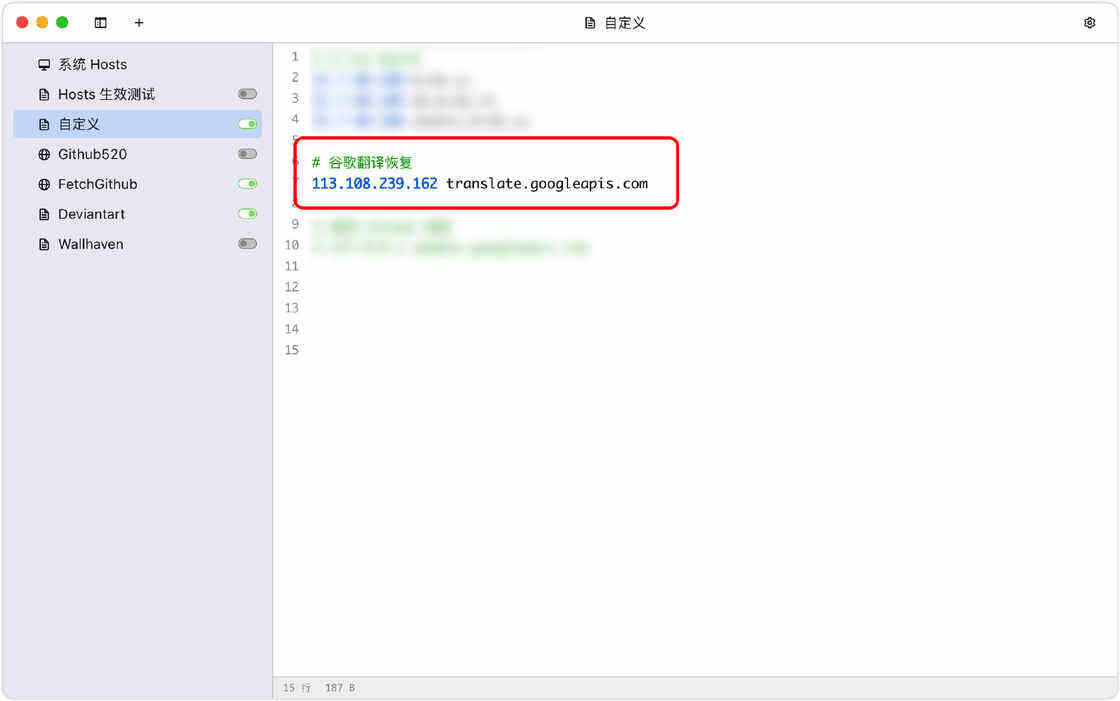Click line number 15 in gutter

(291, 350)
